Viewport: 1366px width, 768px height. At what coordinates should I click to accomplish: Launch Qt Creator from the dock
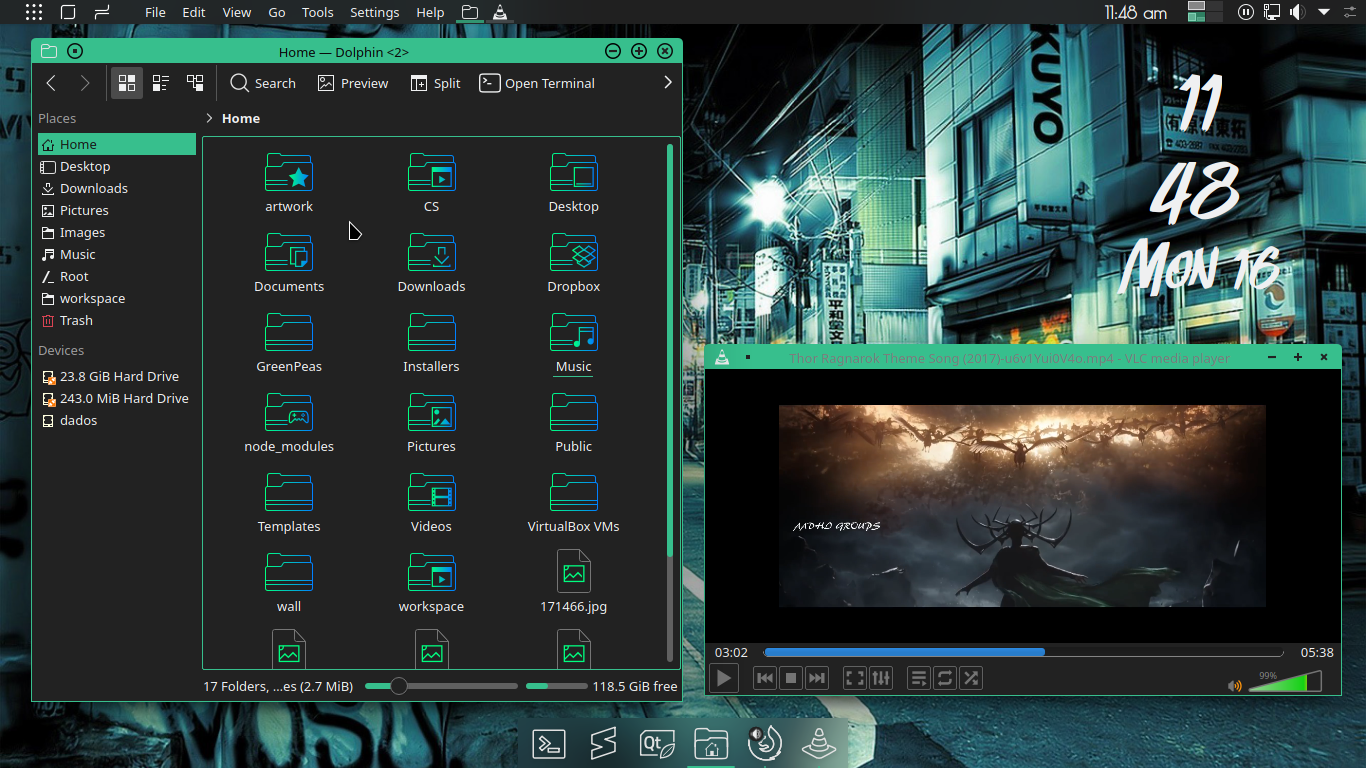(657, 743)
